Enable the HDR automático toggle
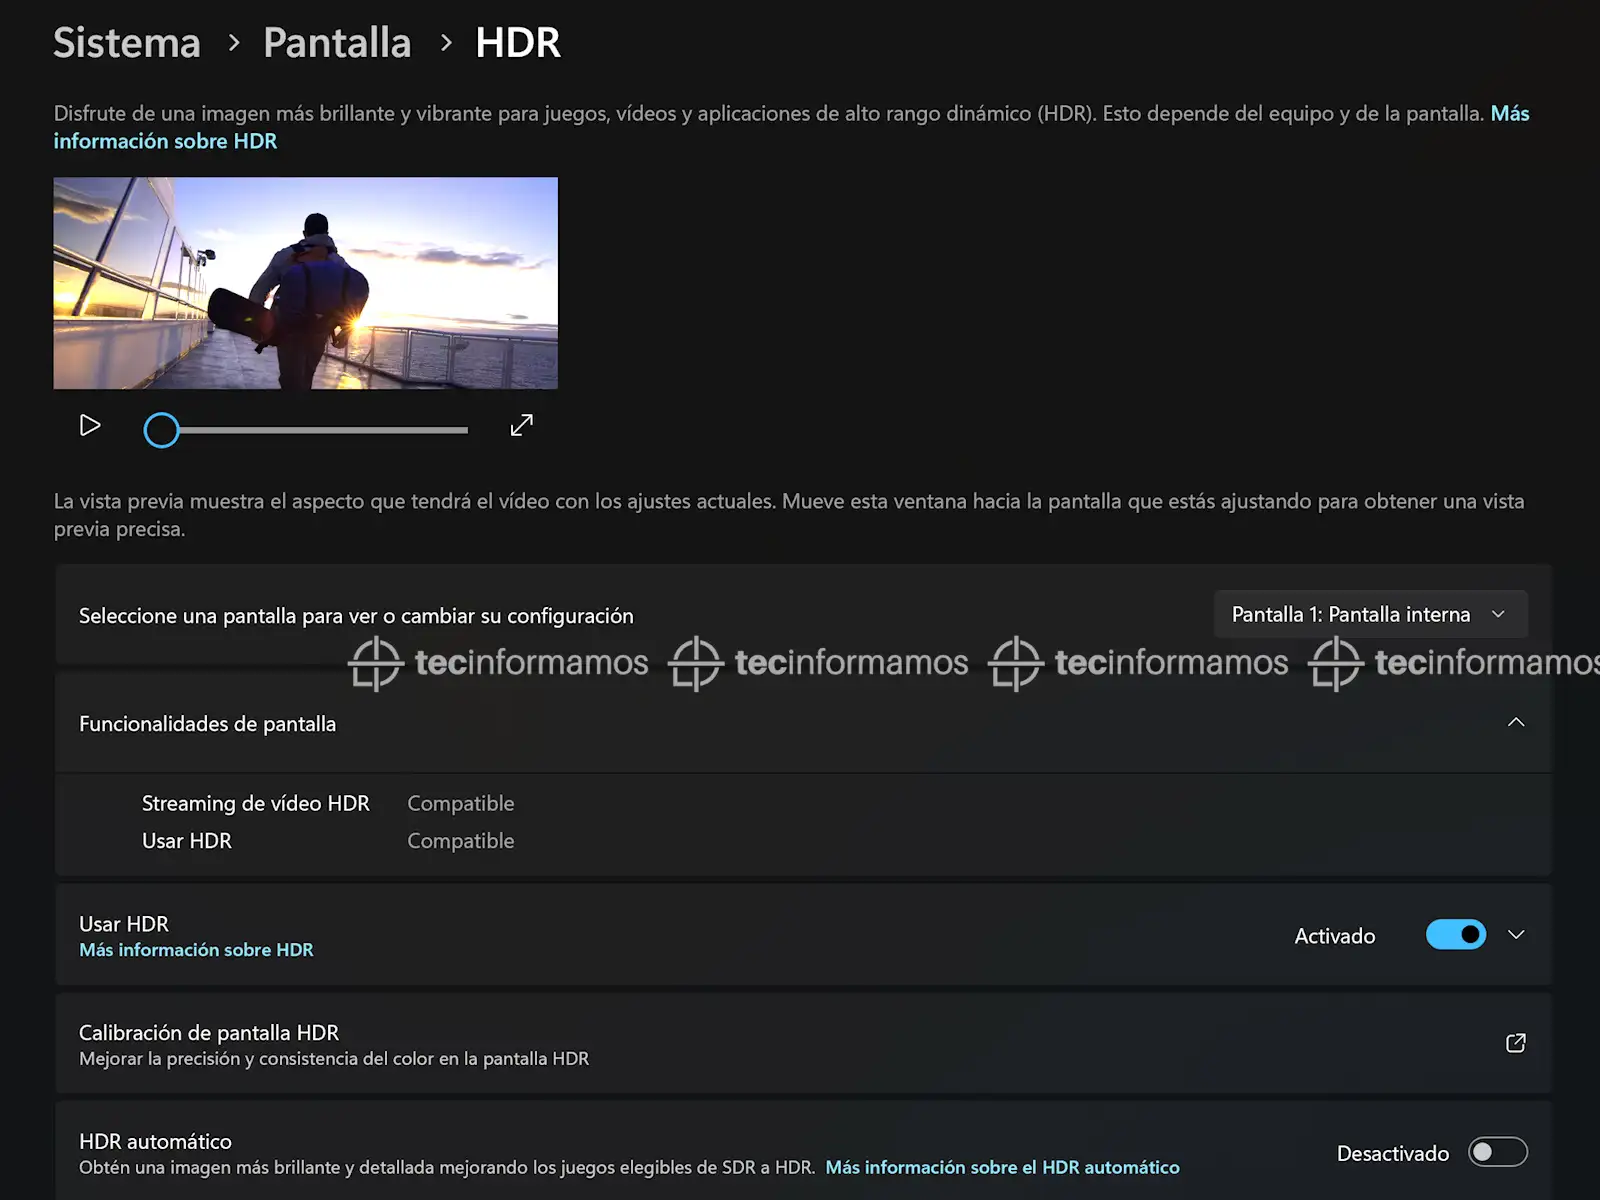This screenshot has height=1200, width=1600. (x=1497, y=1152)
